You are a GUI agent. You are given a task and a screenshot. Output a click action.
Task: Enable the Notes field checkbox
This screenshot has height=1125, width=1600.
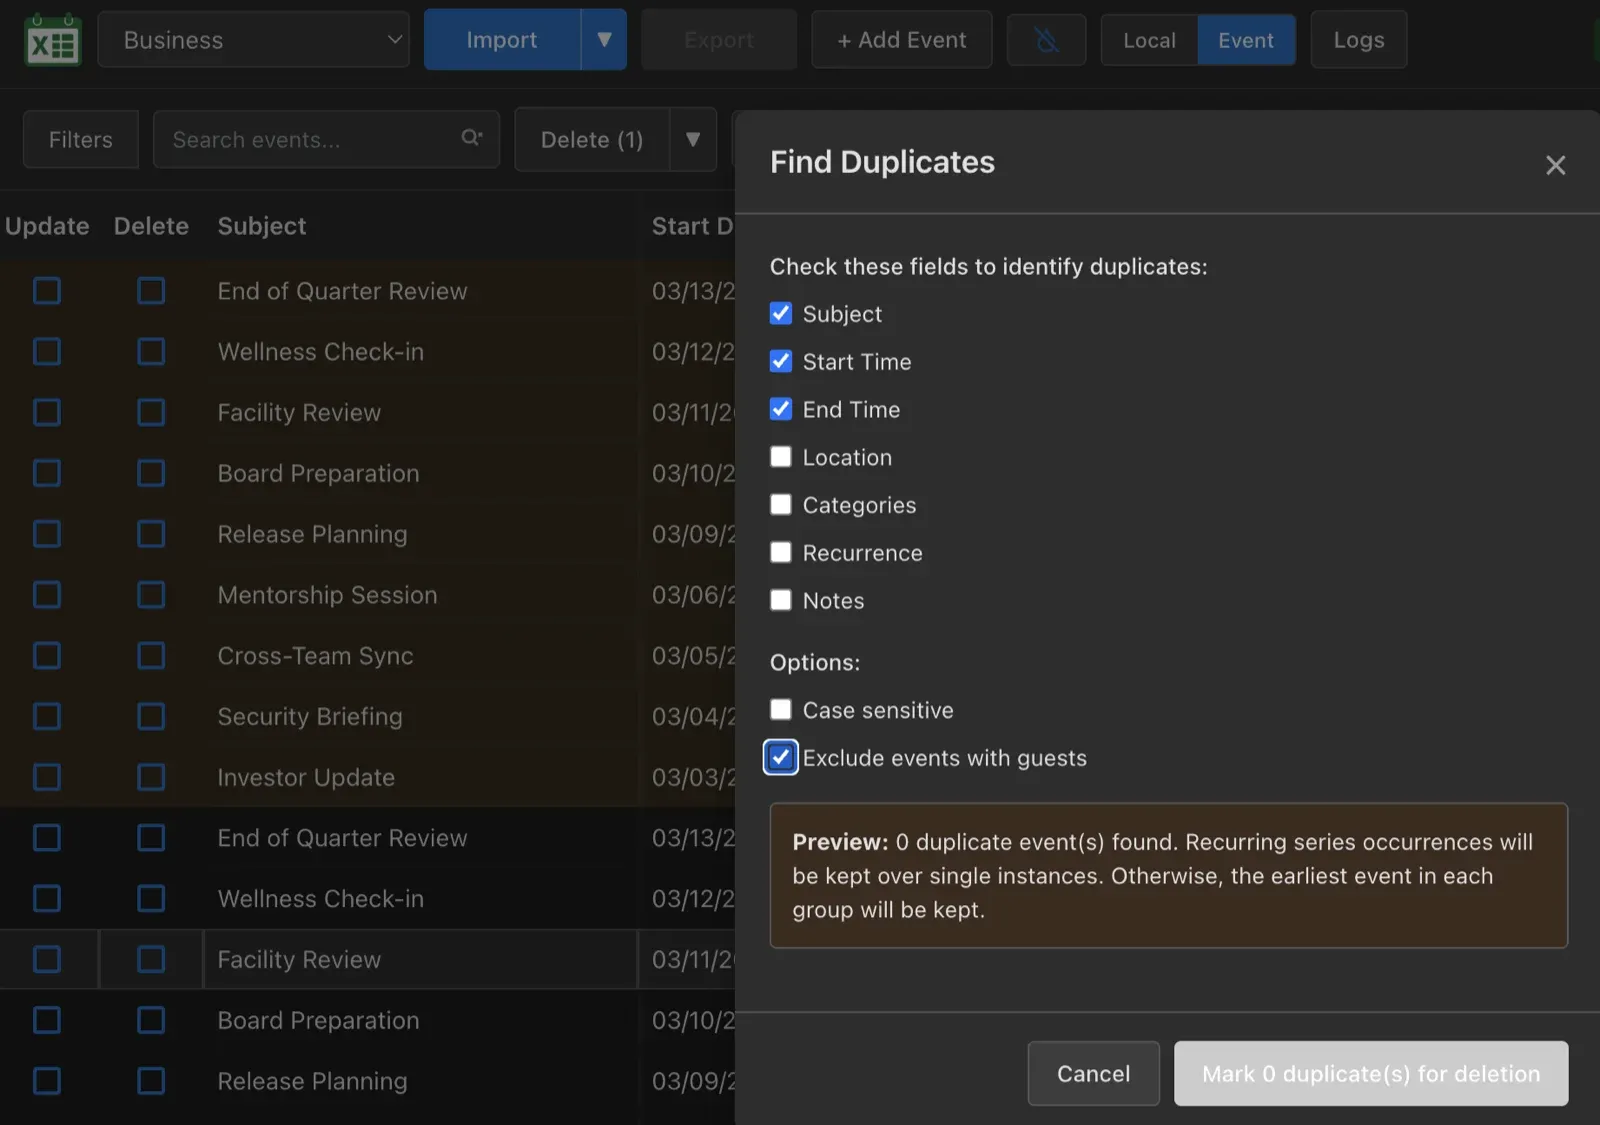tap(781, 600)
